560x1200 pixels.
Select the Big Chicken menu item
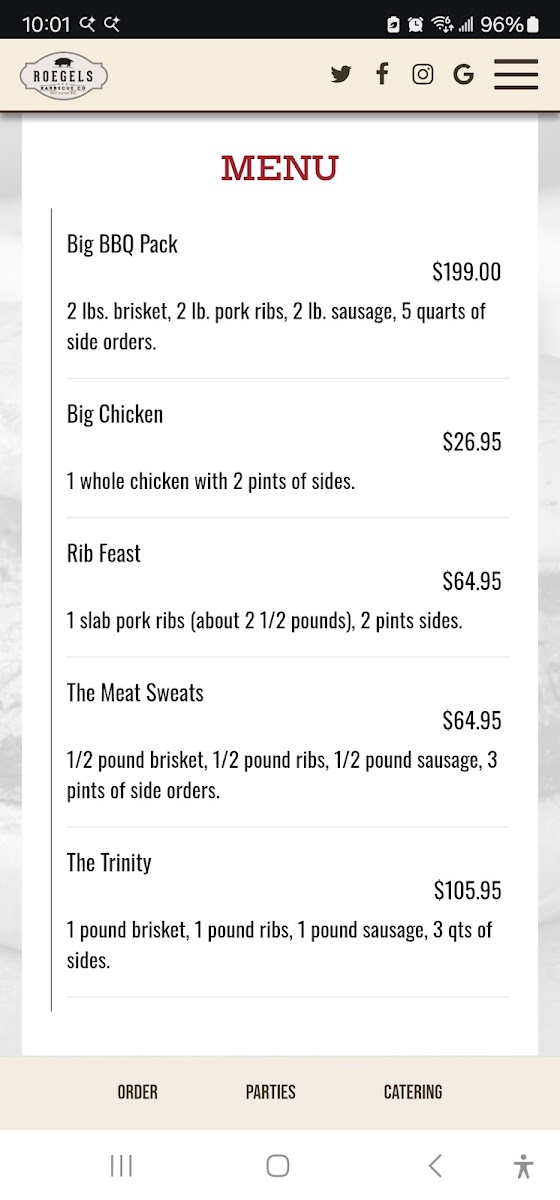(115, 414)
